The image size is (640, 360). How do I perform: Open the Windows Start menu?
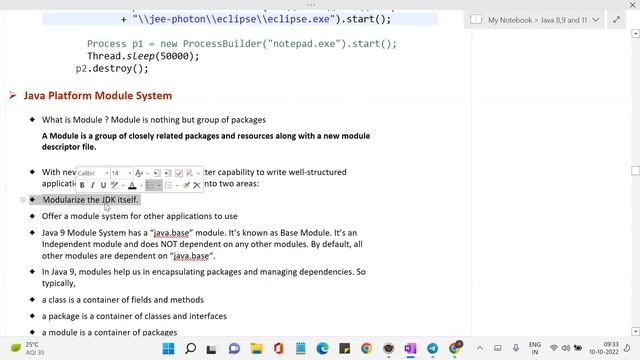[x=168, y=349]
